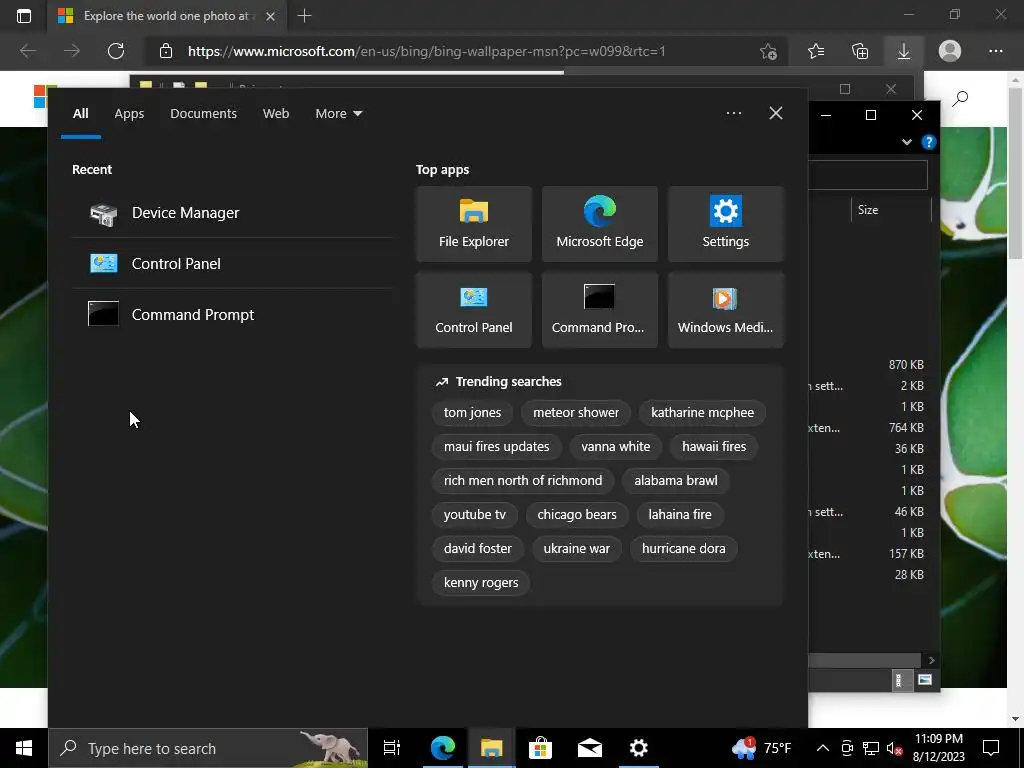Screen dimensions: 1024x768
Task: Search trending topic vanna white
Action: tap(615, 447)
